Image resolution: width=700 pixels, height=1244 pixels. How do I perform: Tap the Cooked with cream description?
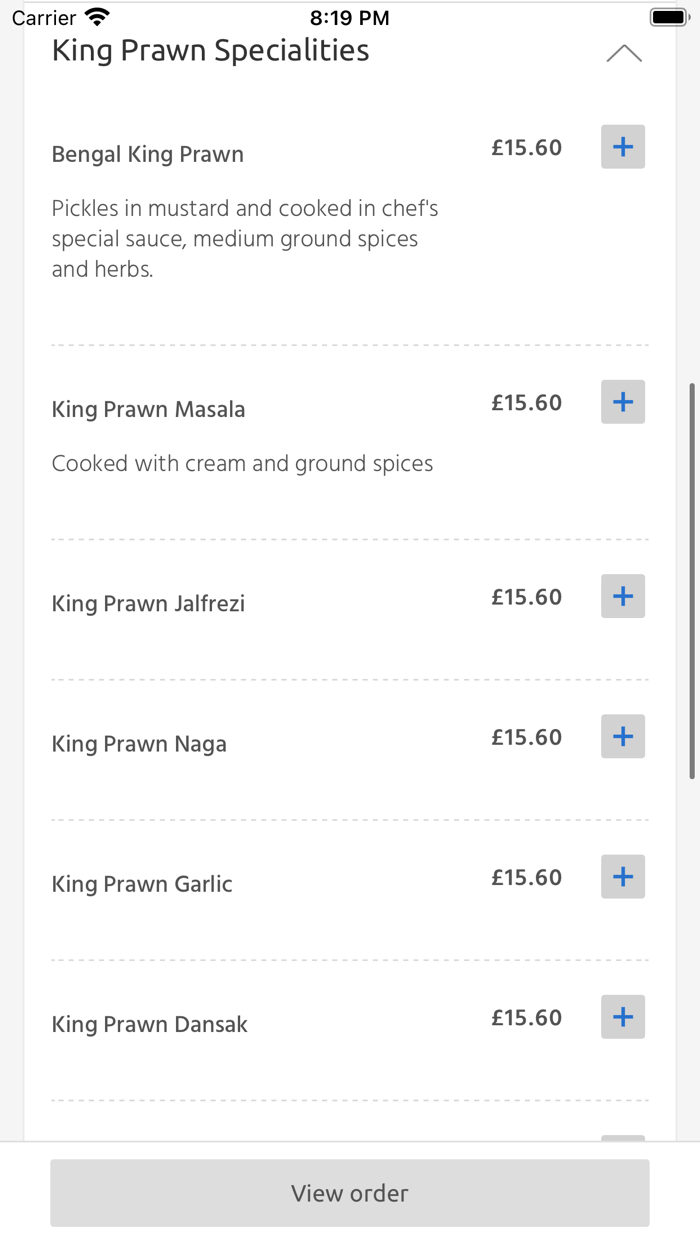[242, 464]
